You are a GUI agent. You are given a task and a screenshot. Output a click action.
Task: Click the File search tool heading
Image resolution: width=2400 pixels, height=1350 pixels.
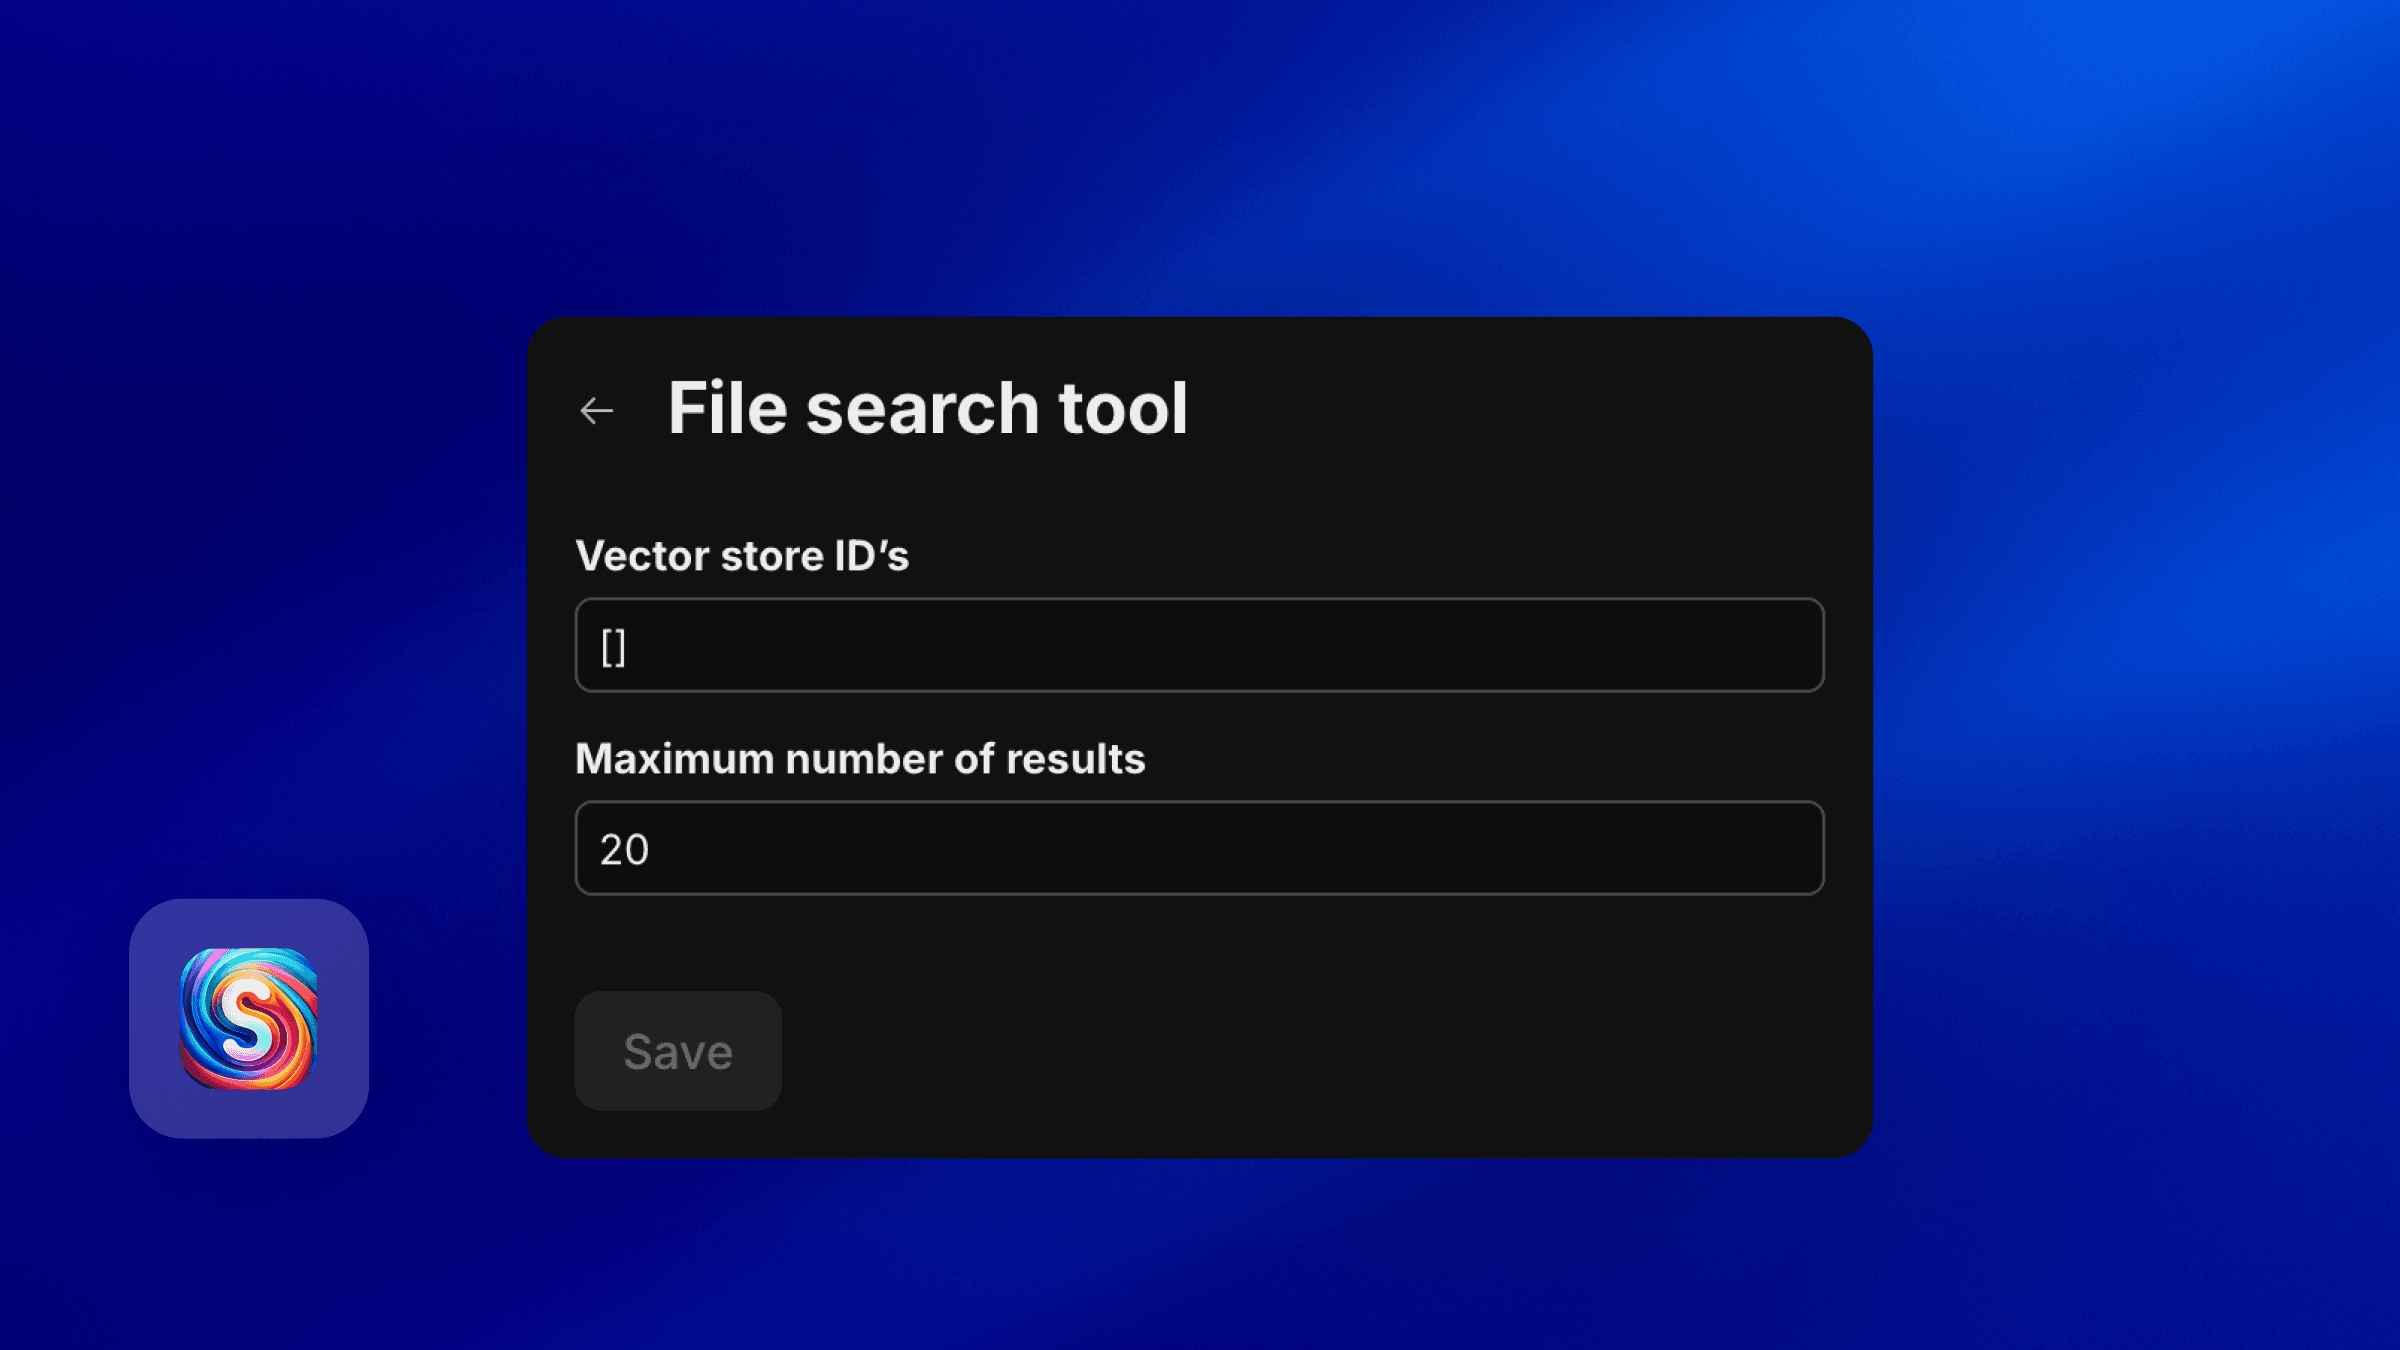pyautogui.click(x=928, y=408)
